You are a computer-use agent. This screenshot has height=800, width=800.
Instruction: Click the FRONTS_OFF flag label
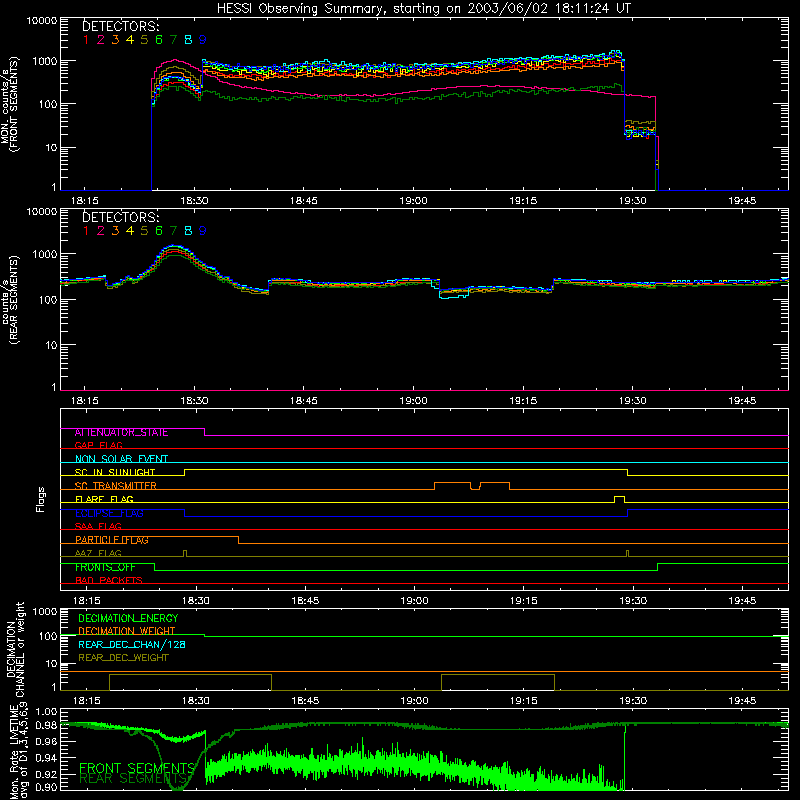pos(105,567)
